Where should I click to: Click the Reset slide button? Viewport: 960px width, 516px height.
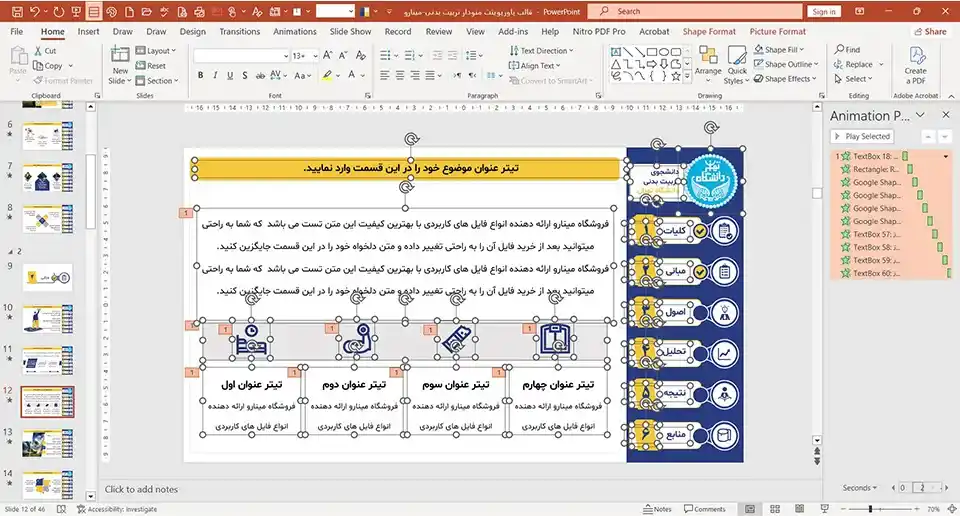[151, 65]
